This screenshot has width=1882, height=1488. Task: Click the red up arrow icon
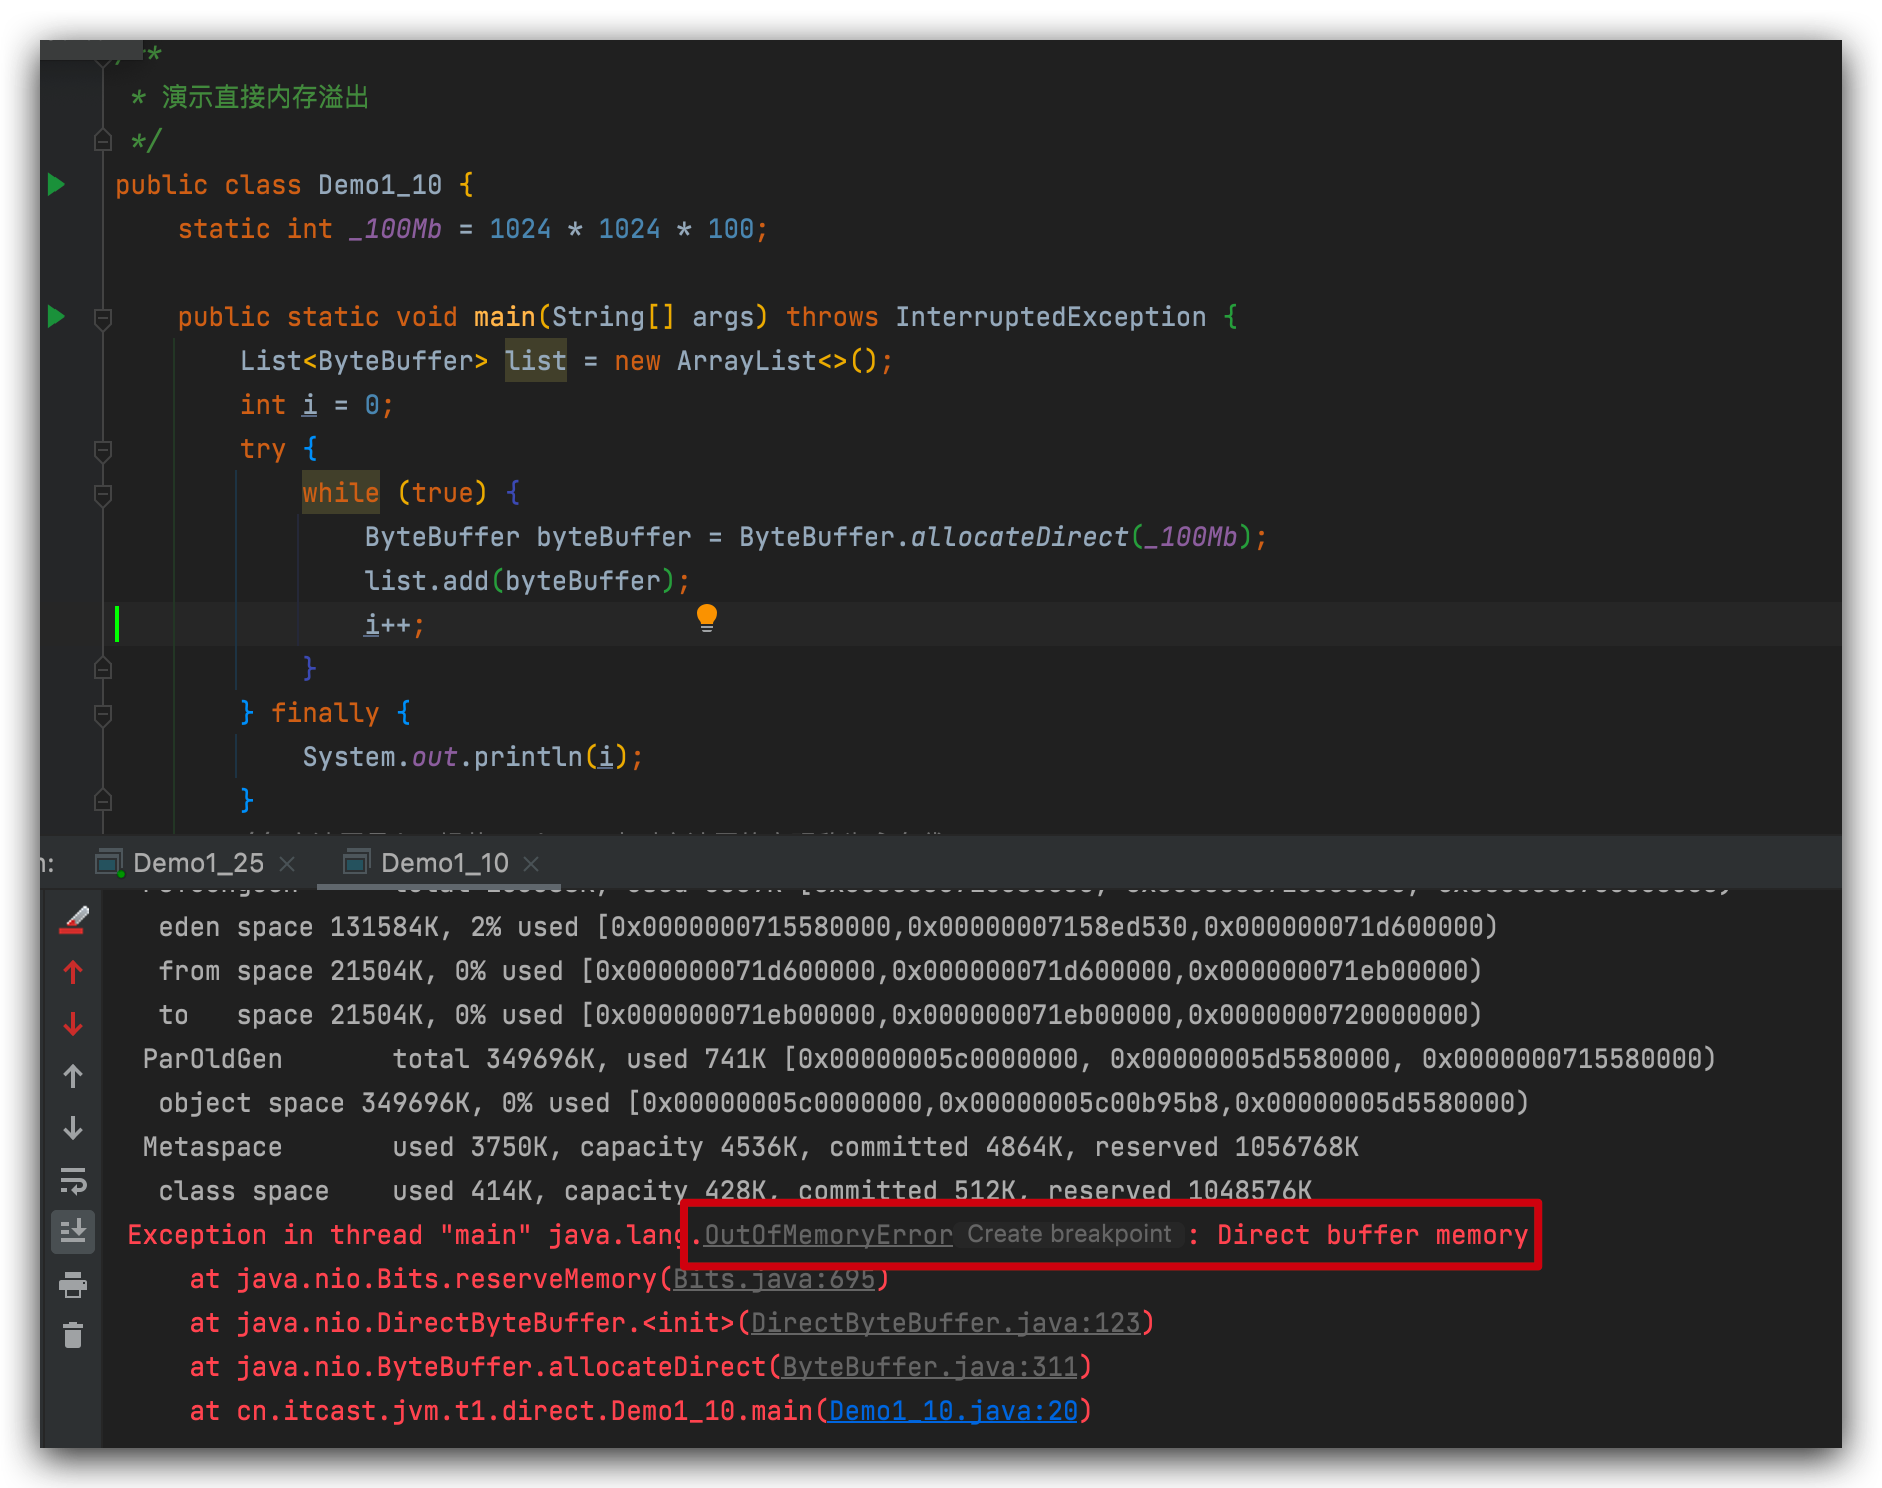coord(73,972)
